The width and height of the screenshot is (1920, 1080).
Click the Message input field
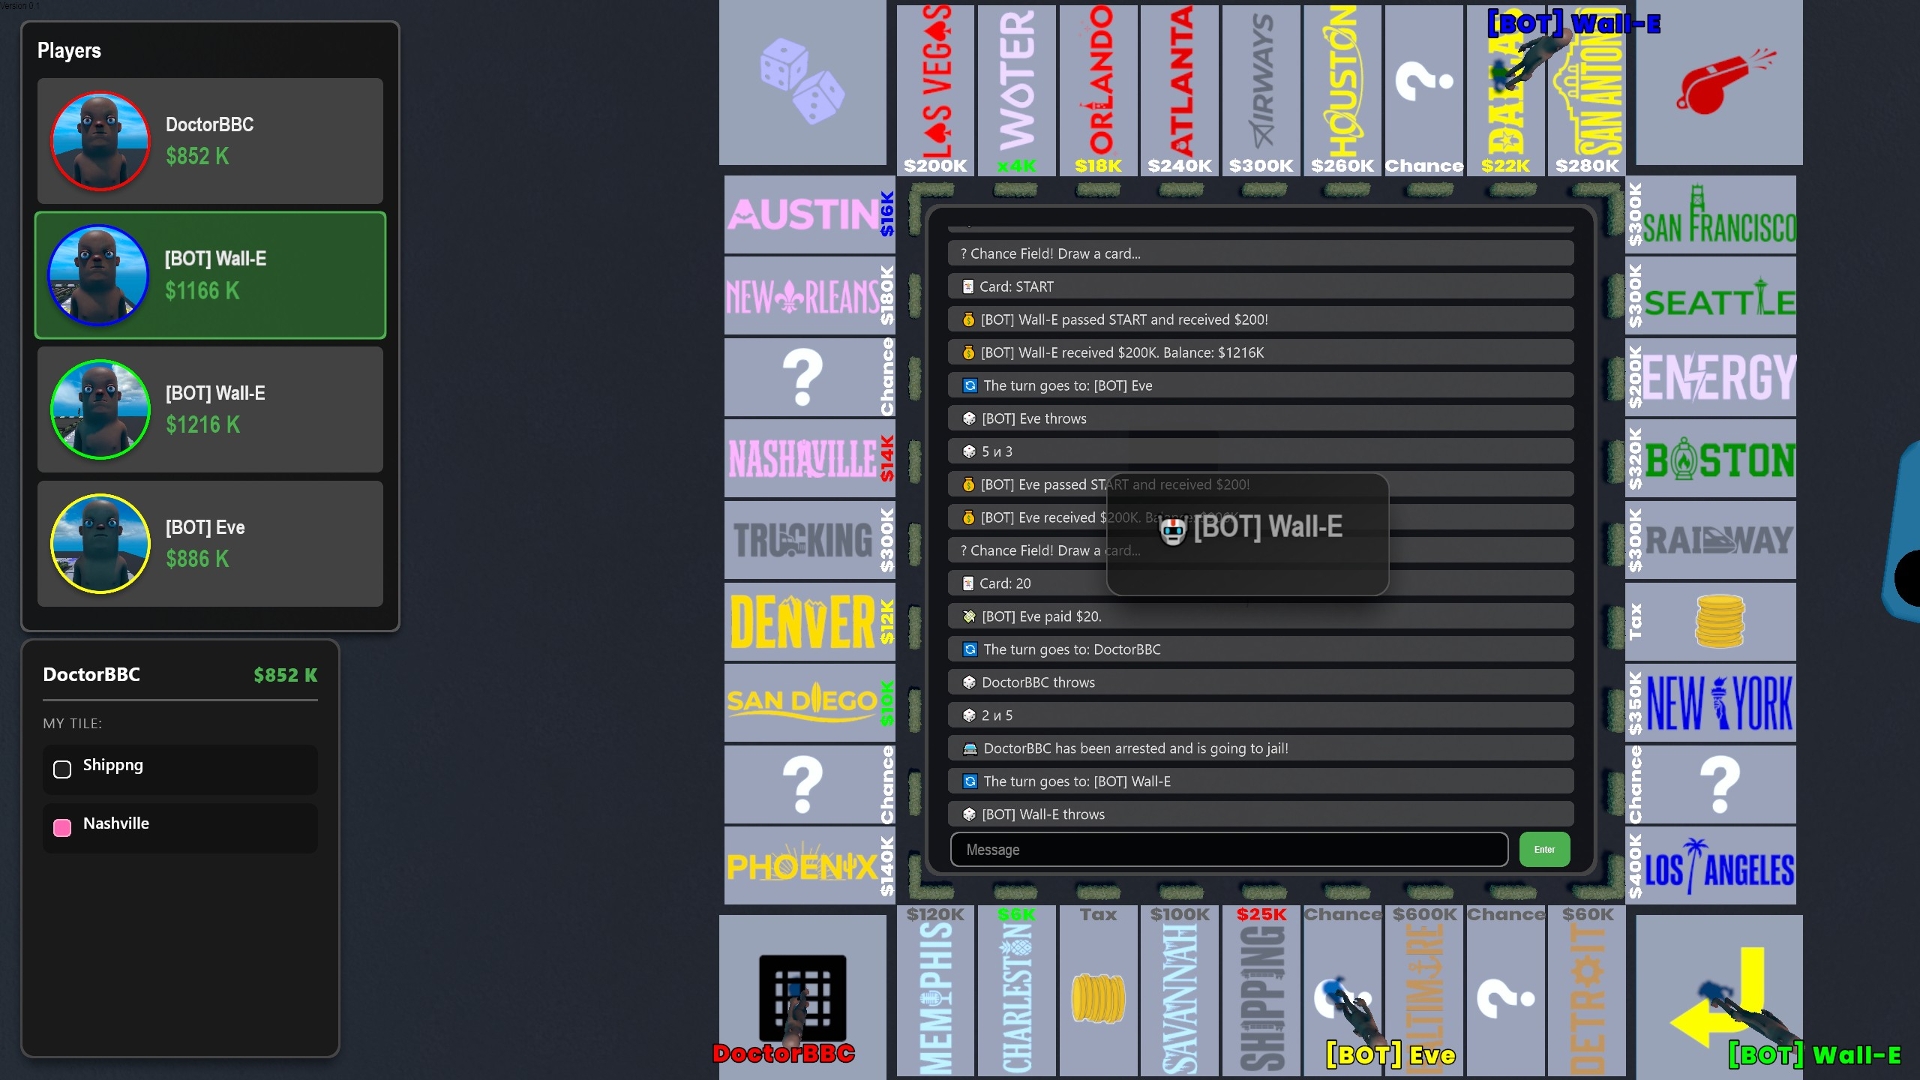1228,849
